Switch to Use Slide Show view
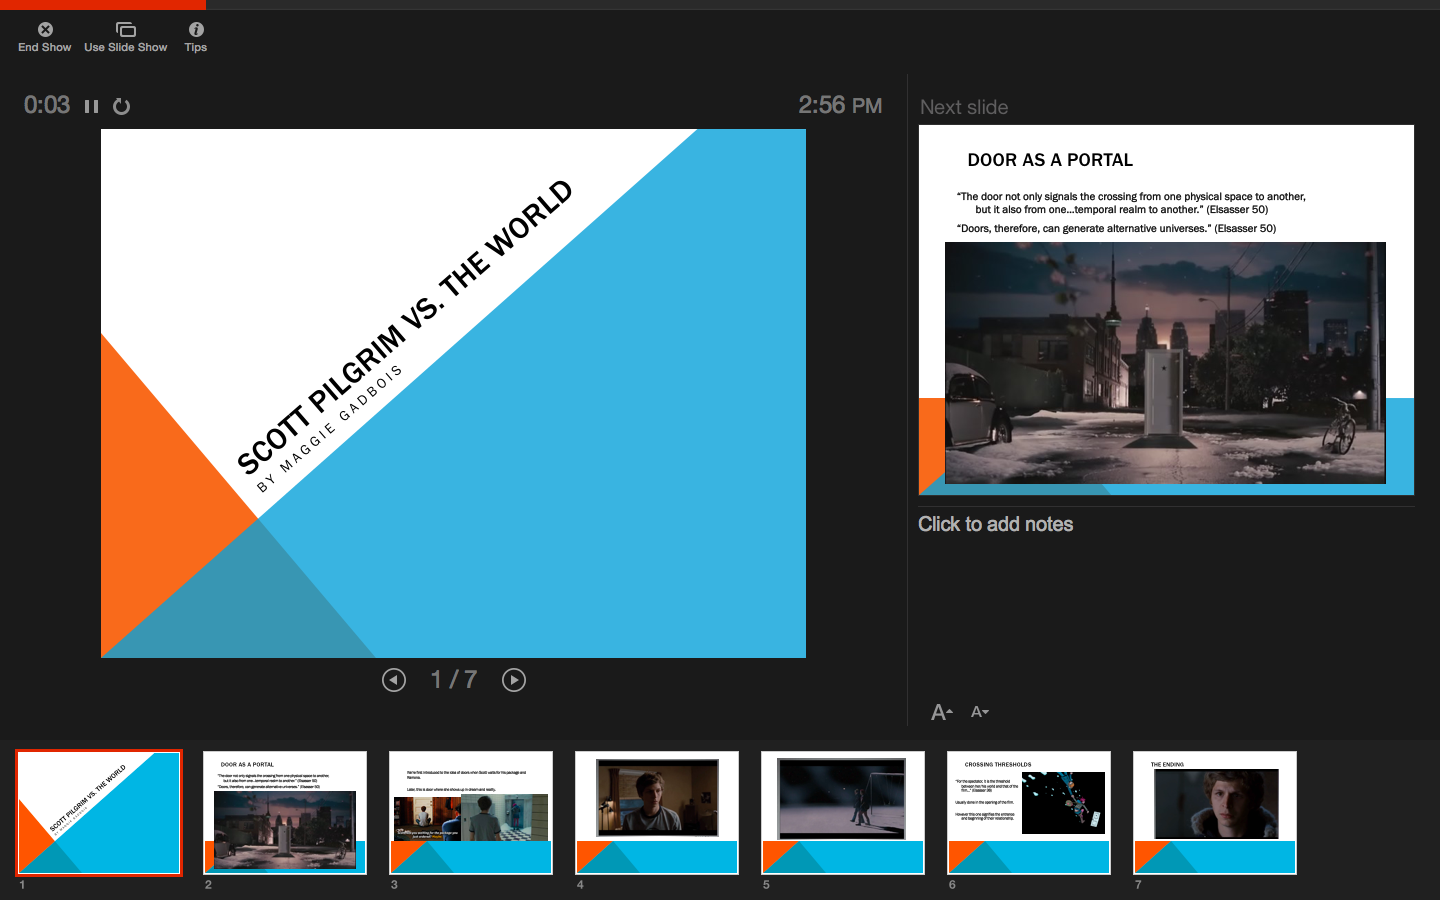 coord(125,30)
